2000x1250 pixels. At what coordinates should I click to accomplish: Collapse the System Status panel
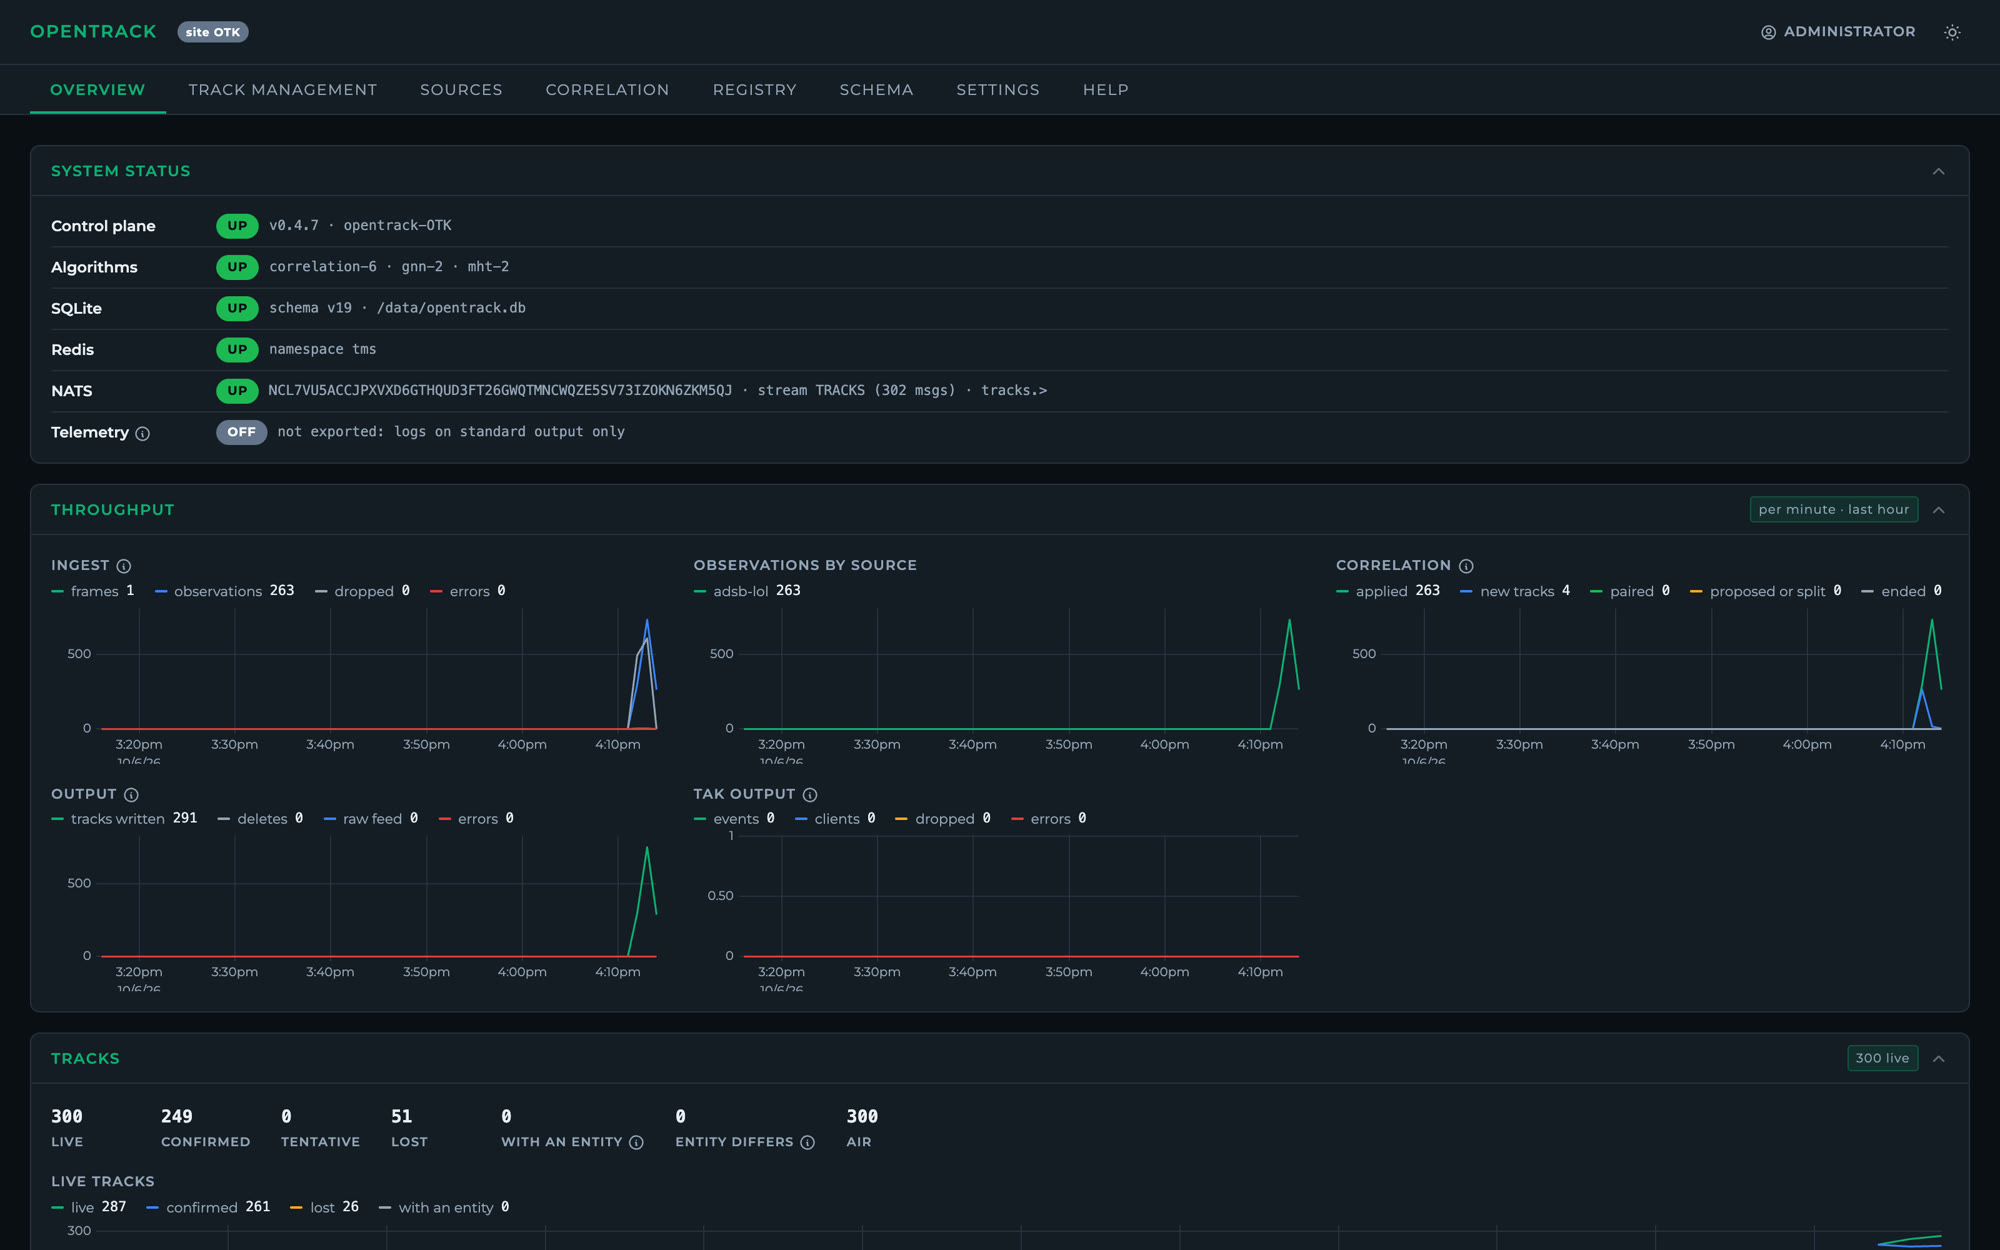tap(1938, 171)
